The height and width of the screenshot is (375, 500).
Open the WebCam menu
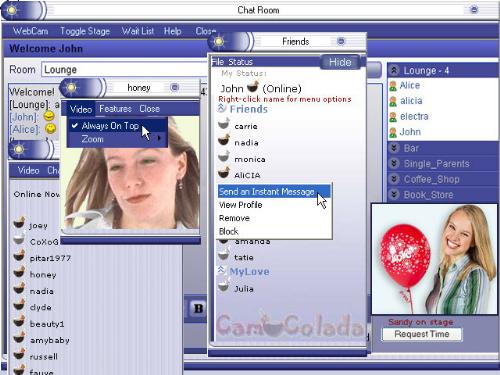click(30, 31)
